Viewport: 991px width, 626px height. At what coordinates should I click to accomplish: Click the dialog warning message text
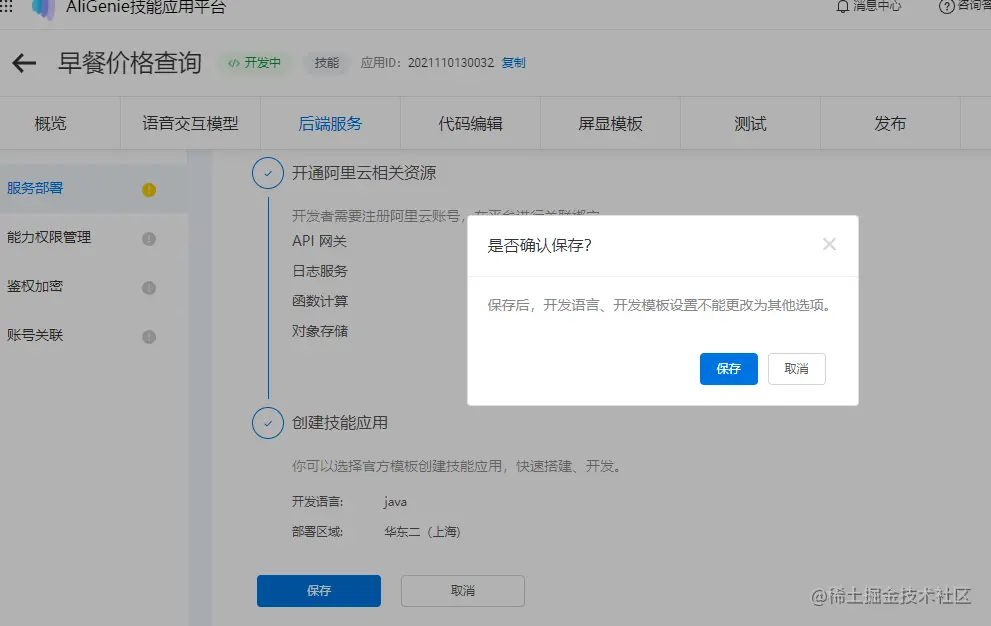(659, 305)
